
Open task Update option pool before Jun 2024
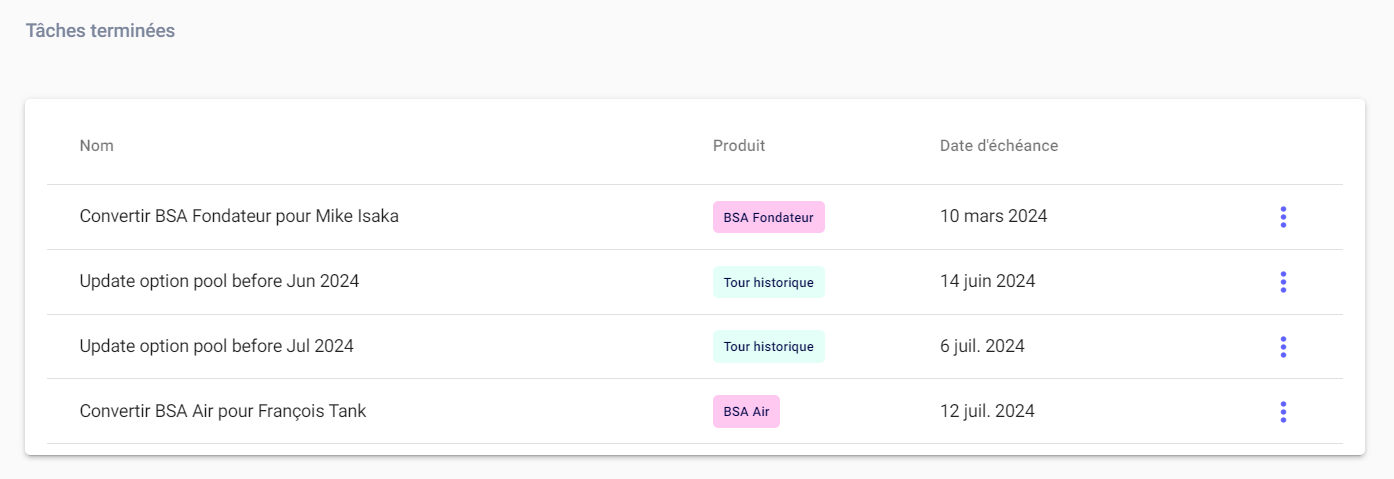tap(219, 281)
